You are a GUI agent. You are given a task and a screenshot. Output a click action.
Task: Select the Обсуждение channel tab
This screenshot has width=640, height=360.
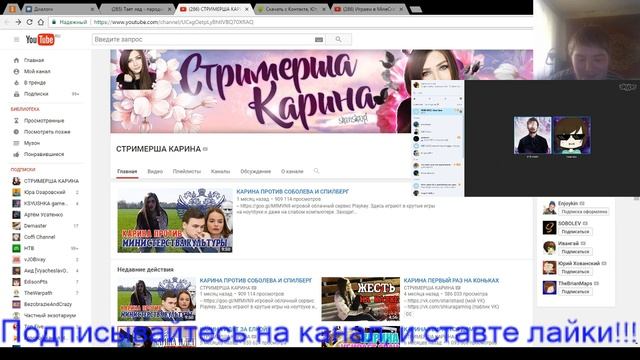pyautogui.click(x=256, y=171)
